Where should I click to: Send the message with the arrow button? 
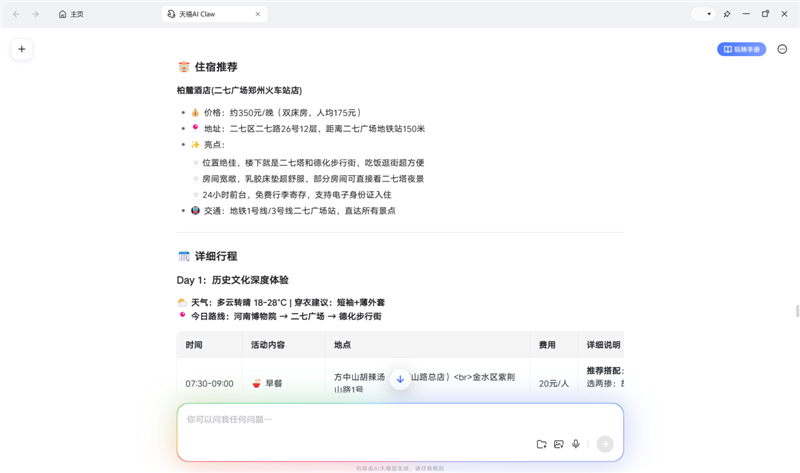[605, 444]
